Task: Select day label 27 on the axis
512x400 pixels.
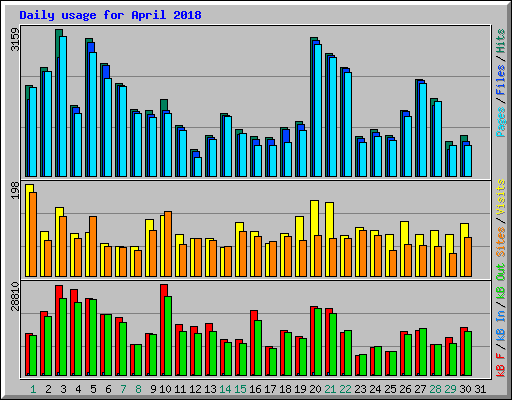Action: tap(420, 389)
